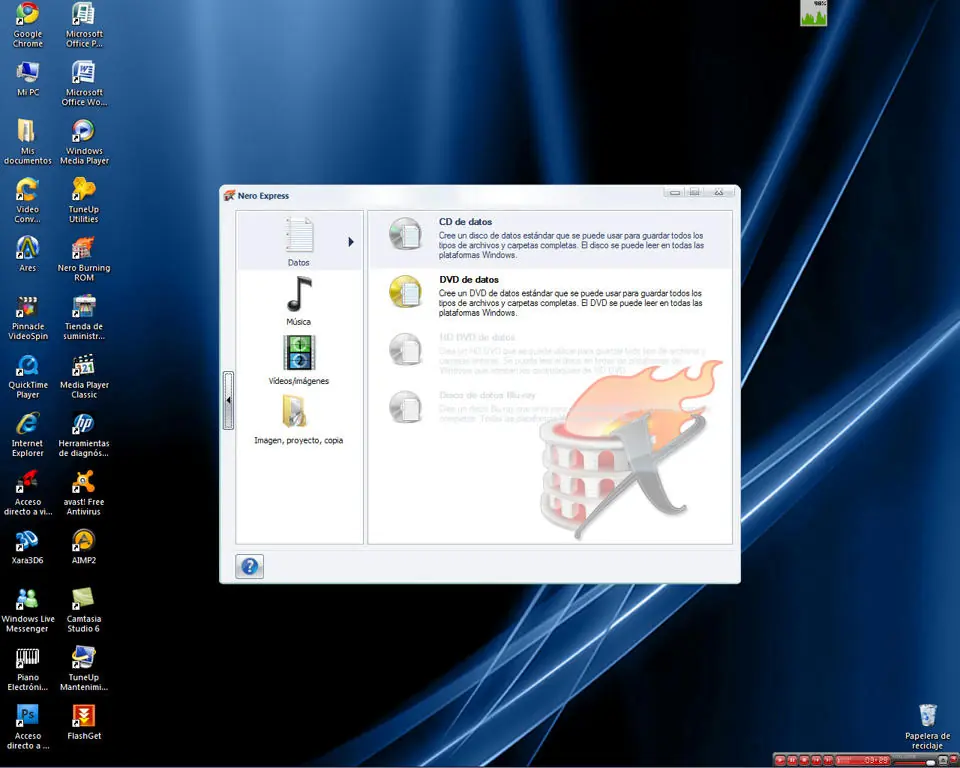Select the Datos category icon
960x768 pixels.
tap(299, 236)
